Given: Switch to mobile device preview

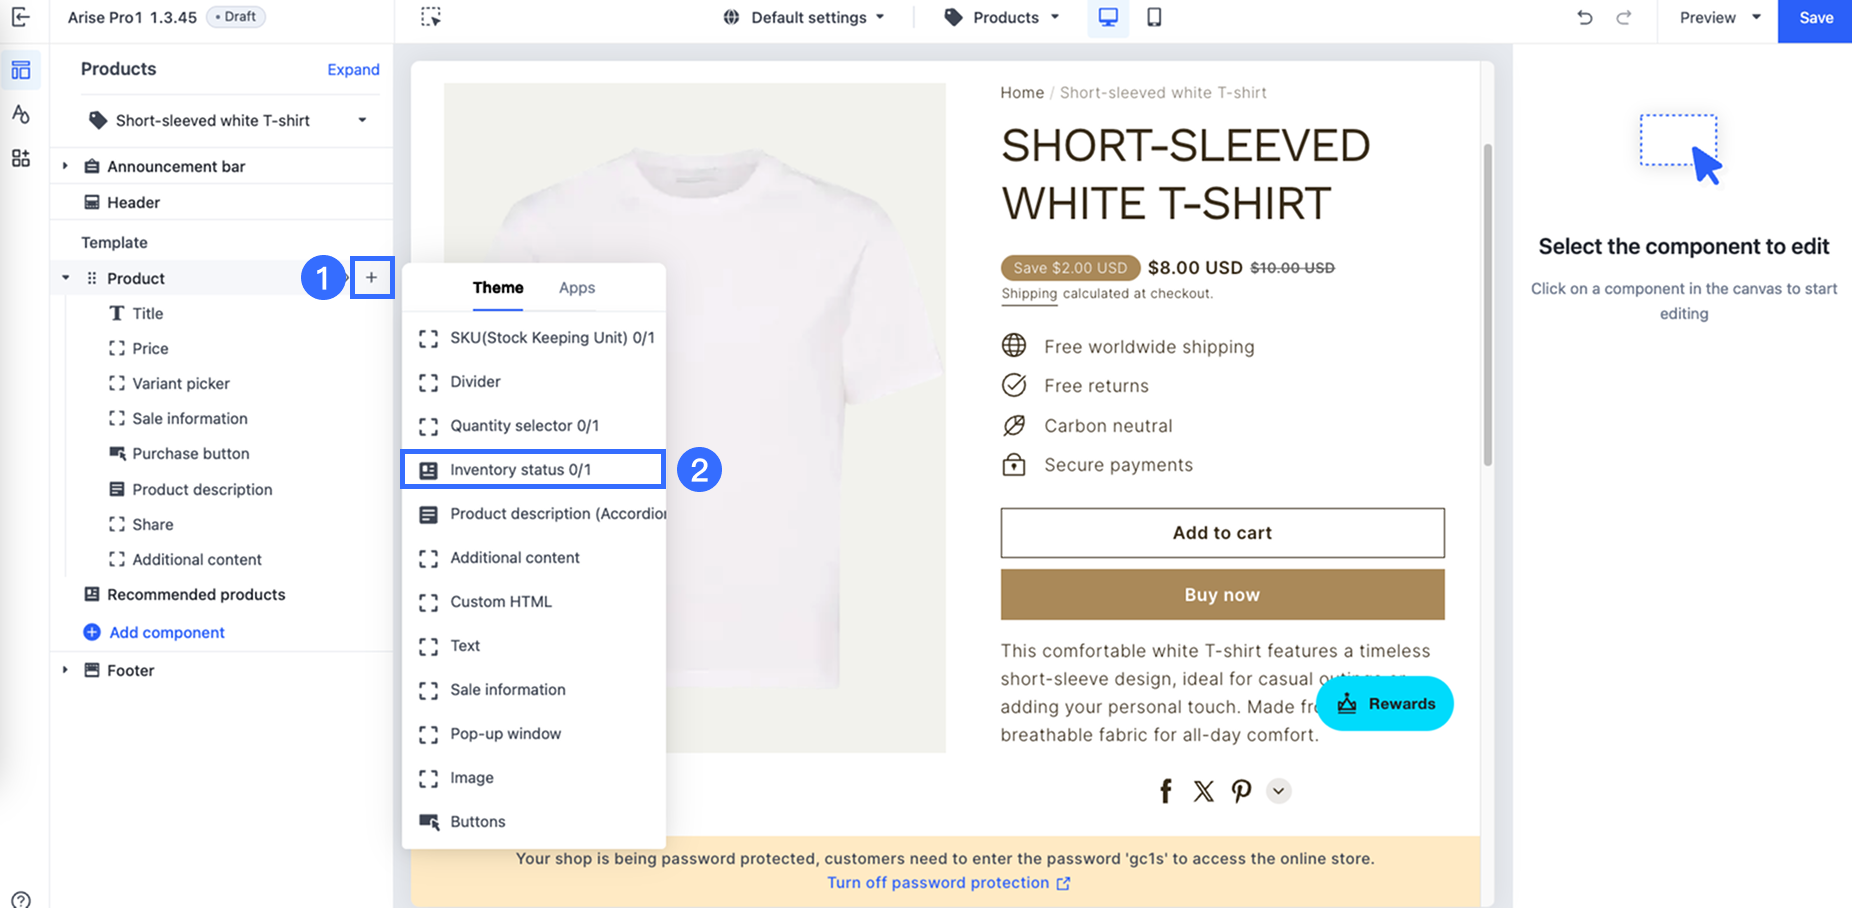Looking at the screenshot, I should click(x=1154, y=17).
